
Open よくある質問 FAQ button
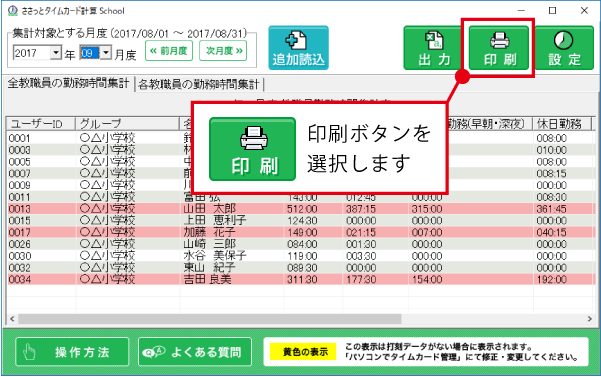click(195, 352)
